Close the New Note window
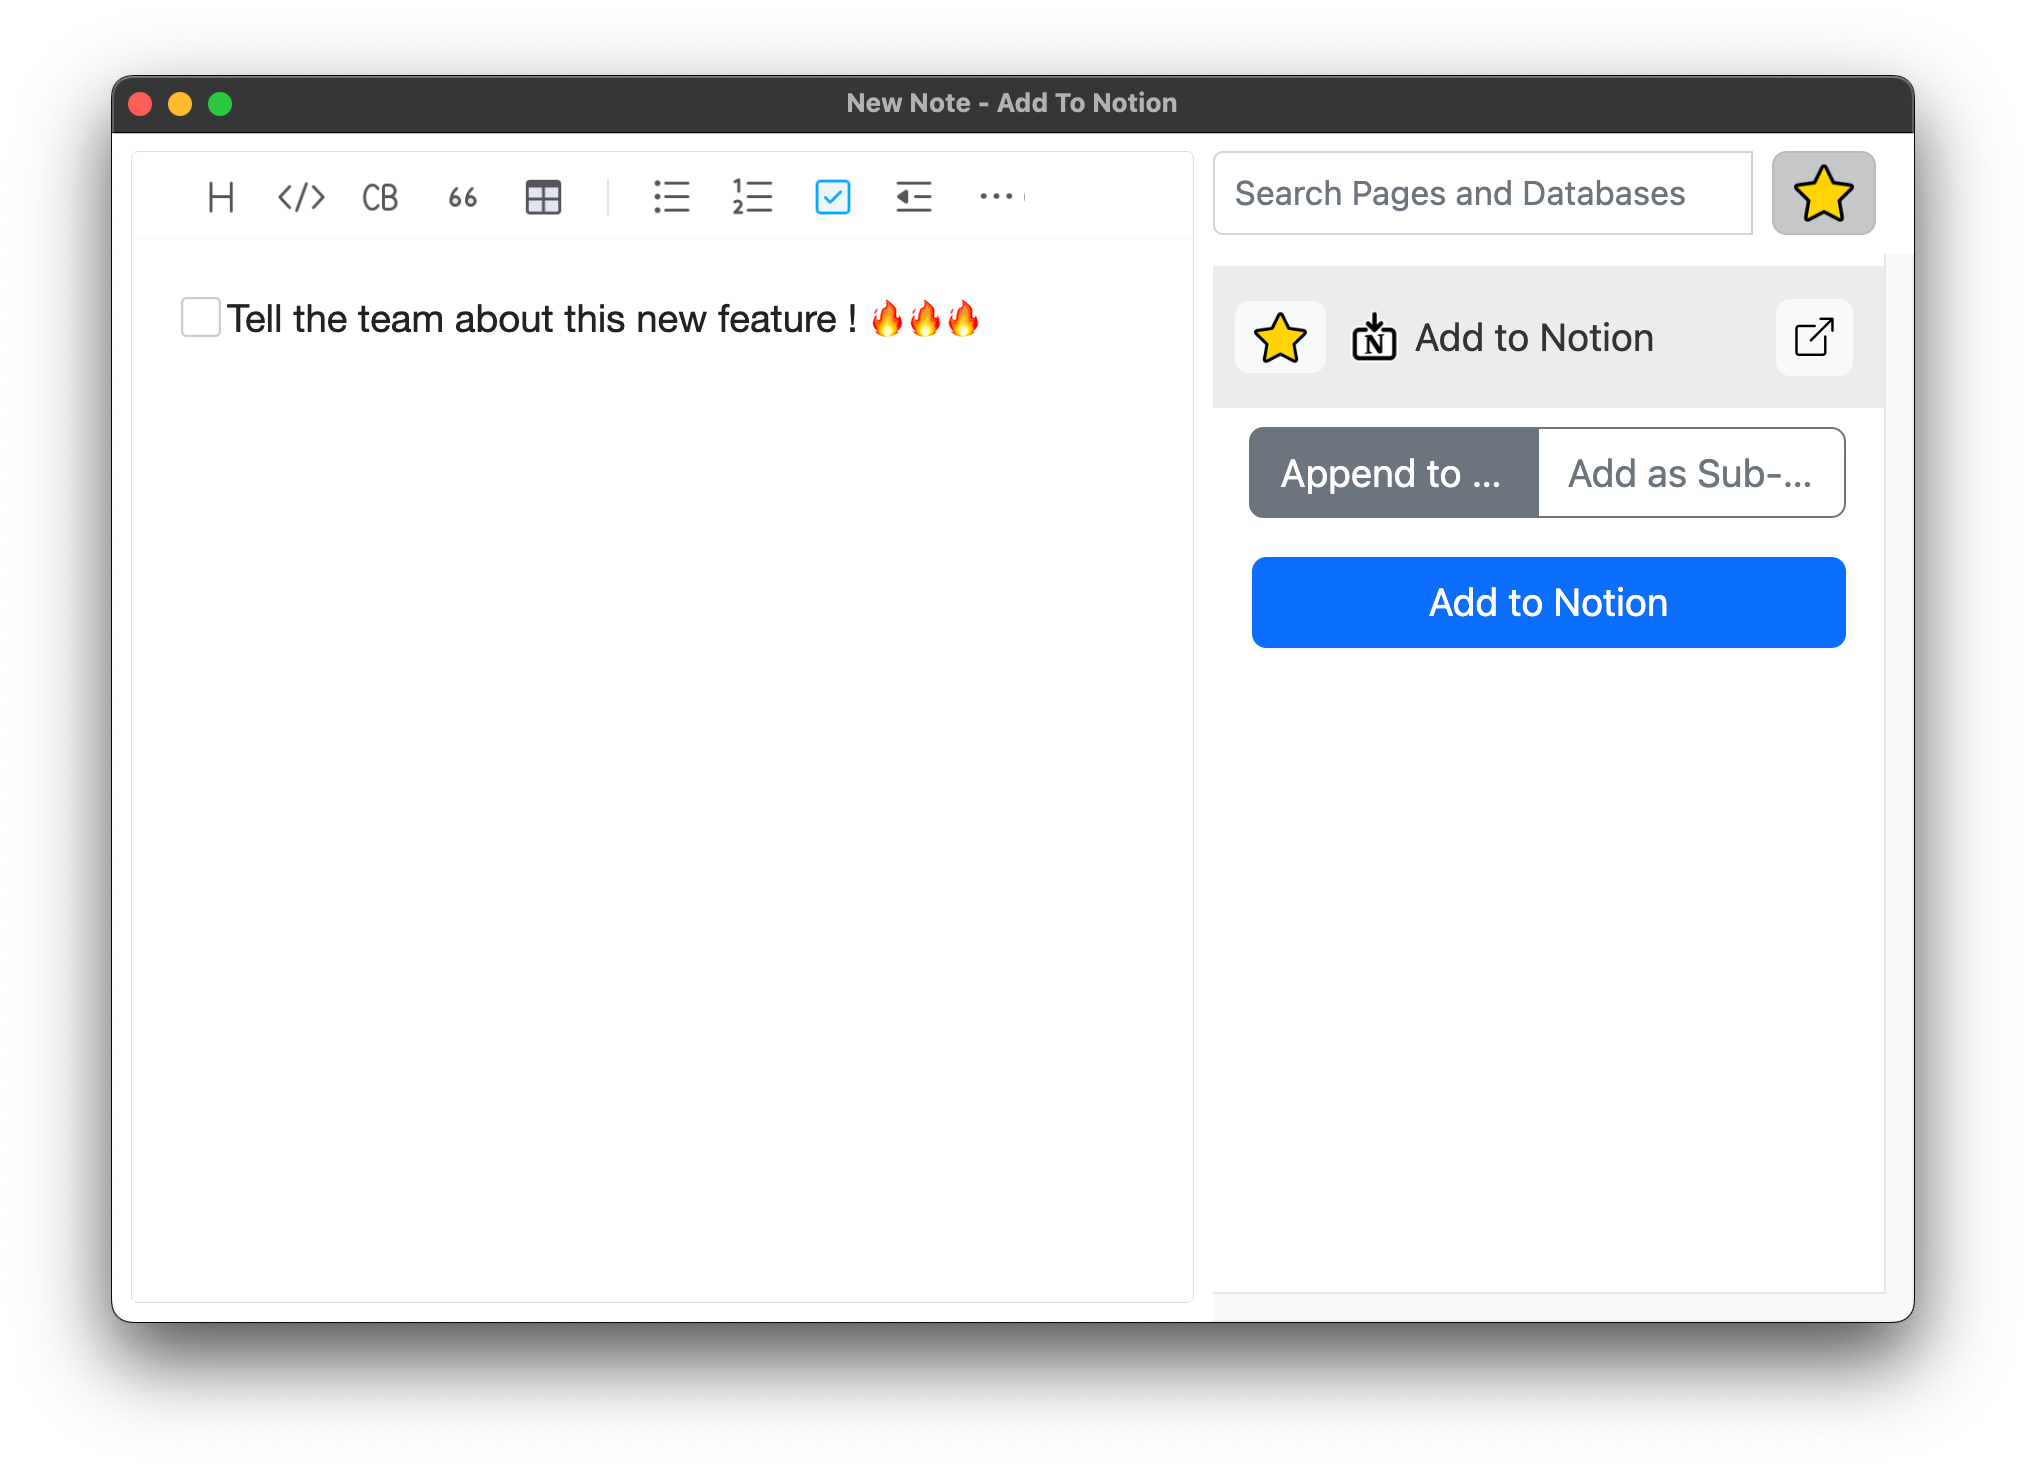The width and height of the screenshot is (2026, 1470). [x=140, y=104]
